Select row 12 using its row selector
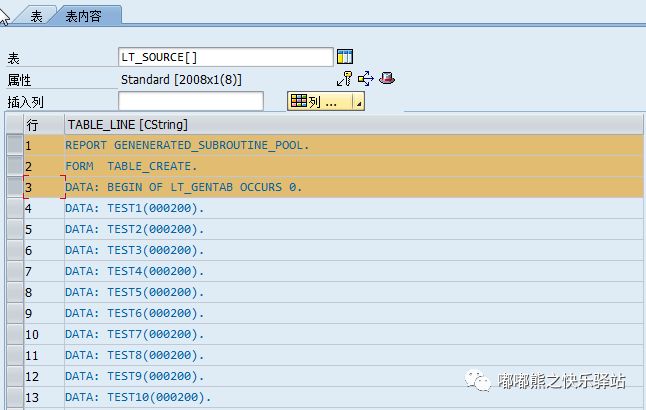Image resolution: width=646 pixels, height=410 pixels. [x=15, y=376]
